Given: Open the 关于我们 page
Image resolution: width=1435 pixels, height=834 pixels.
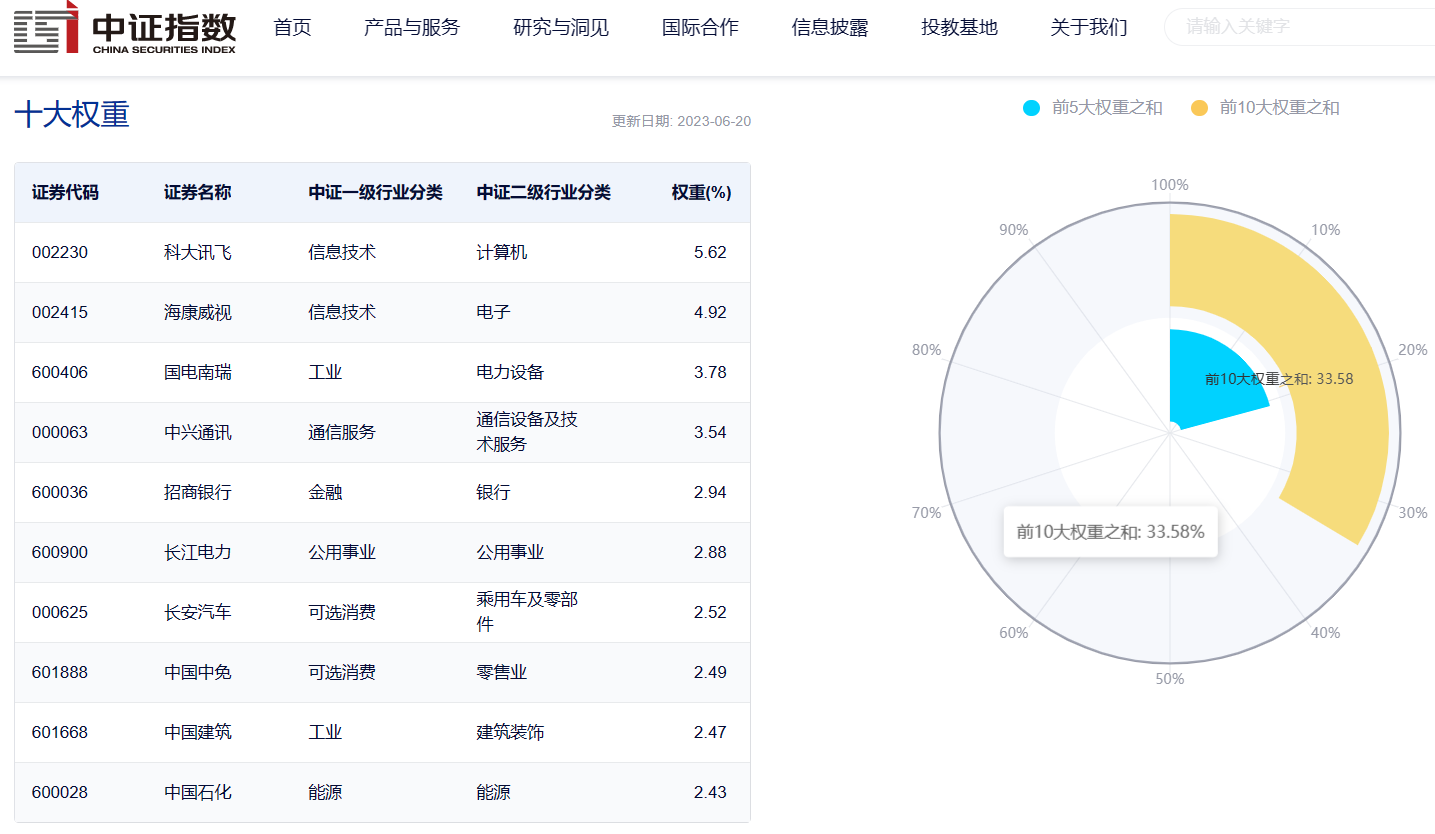Looking at the screenshot, I should point(1089,28).
